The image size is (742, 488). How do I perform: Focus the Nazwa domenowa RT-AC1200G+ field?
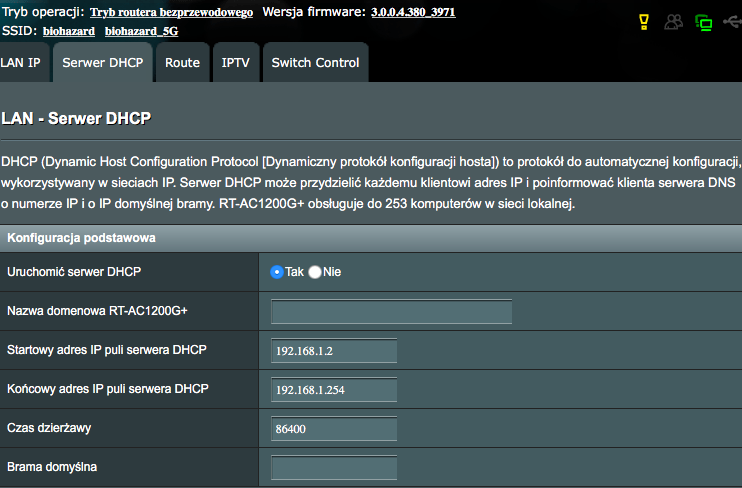point(391,311)
